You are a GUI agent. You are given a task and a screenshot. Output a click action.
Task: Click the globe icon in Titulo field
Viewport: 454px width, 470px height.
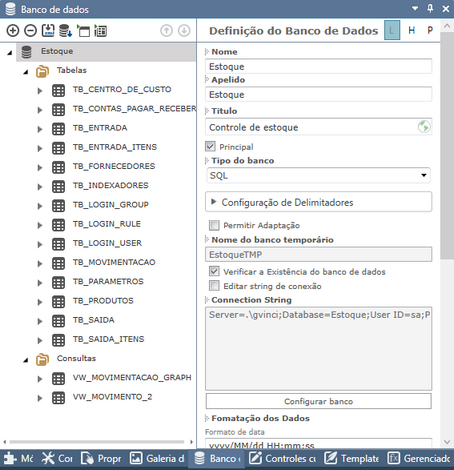click(424, 127)
